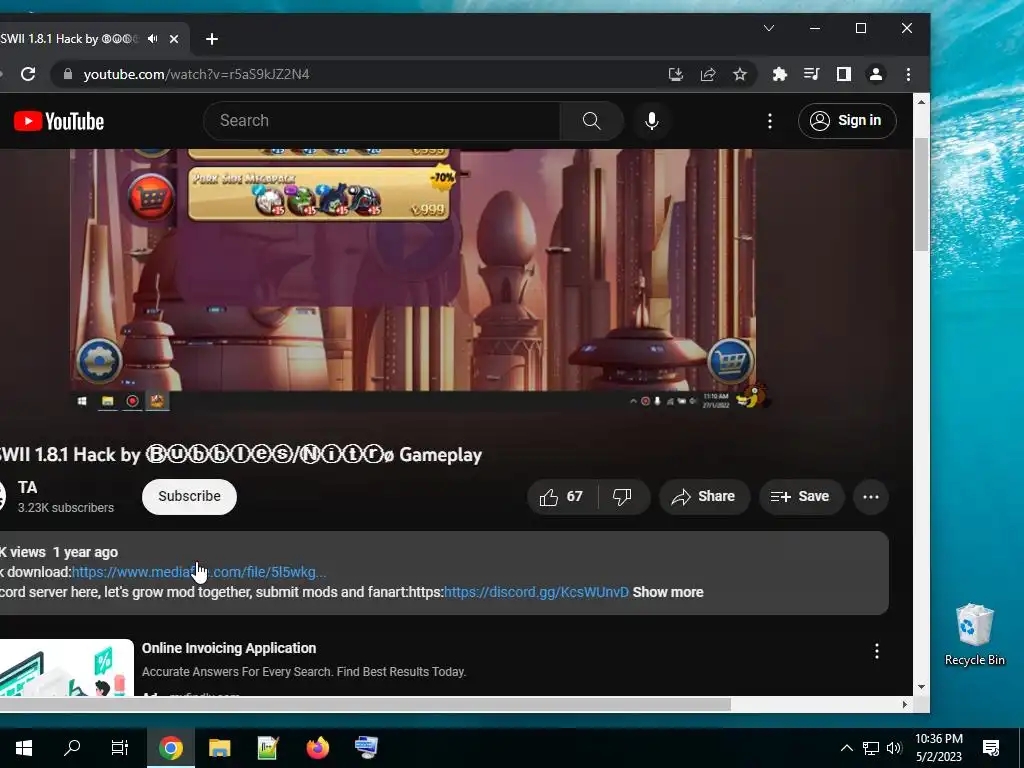
Task: Close the current YouTube tab
Action: pos(174,39)
